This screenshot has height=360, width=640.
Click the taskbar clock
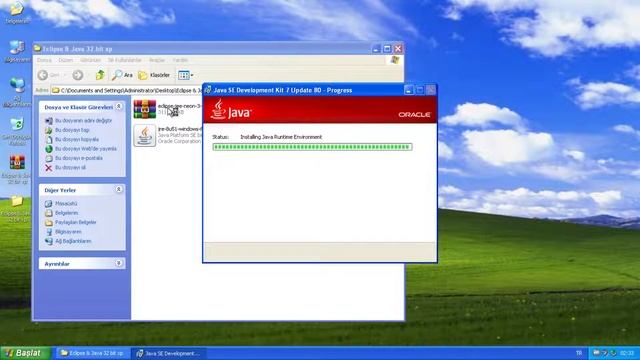coord(627,353)
